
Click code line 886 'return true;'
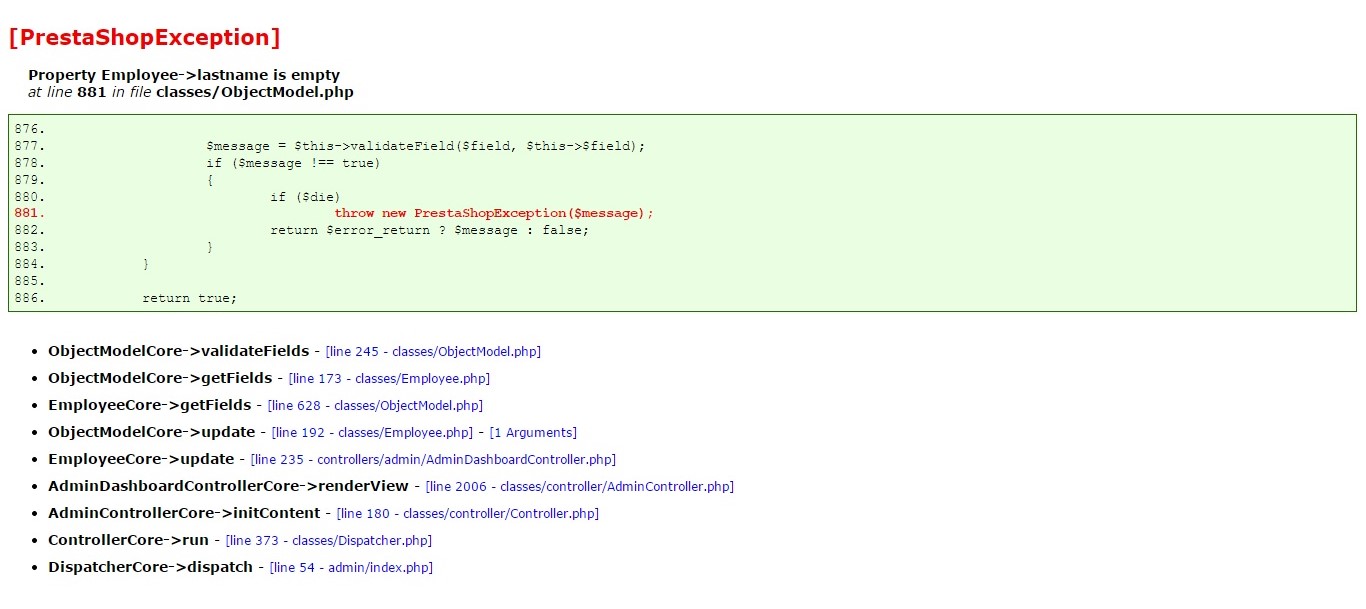190,298
